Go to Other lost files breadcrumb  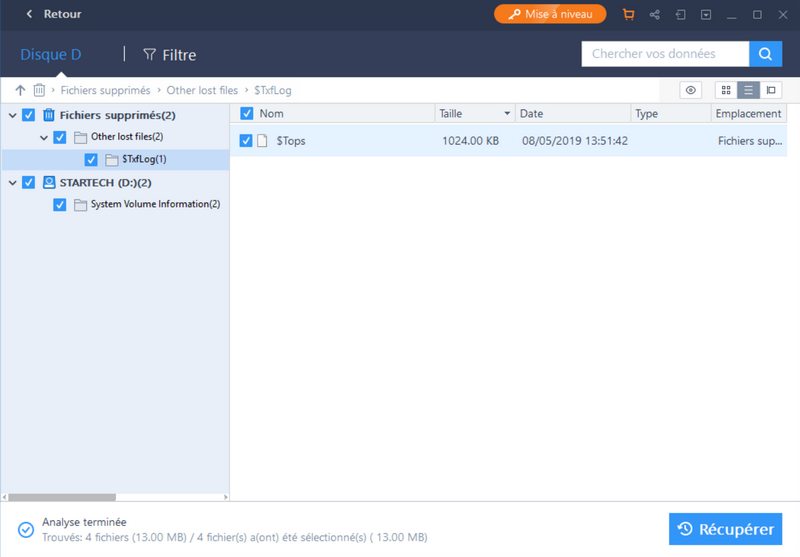(202, 90)
